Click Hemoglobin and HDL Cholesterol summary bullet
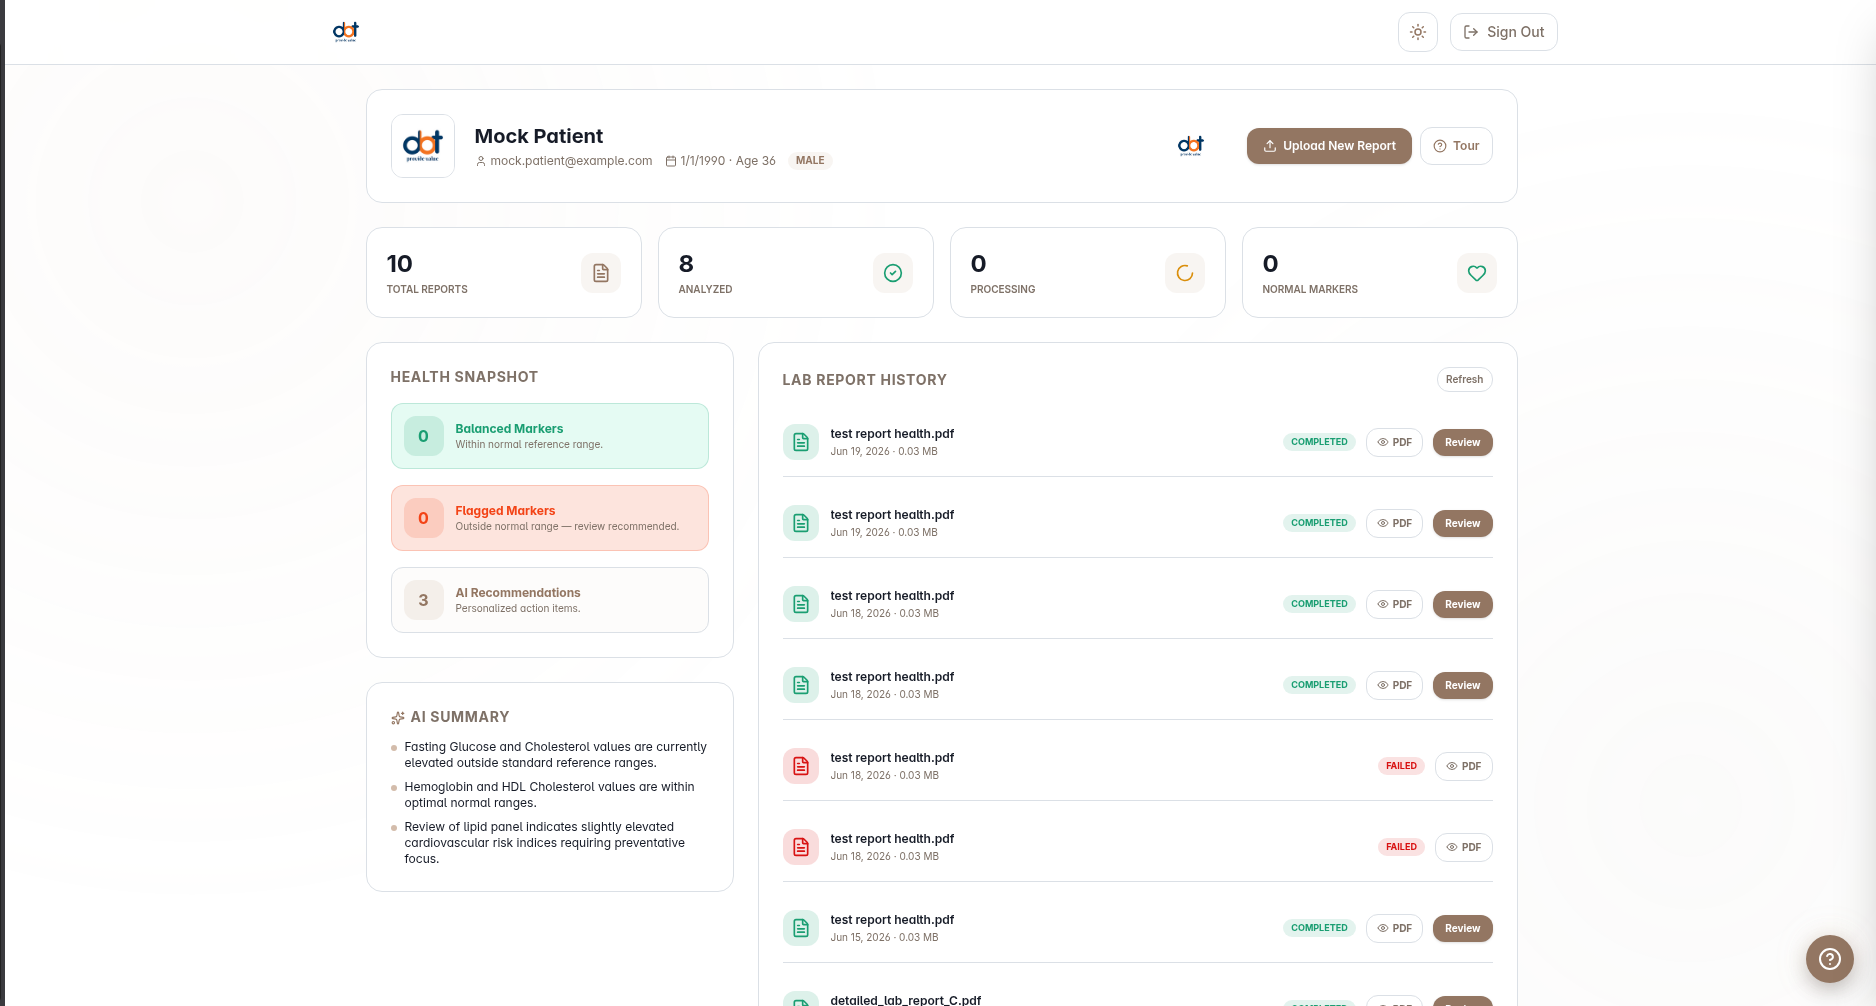1876x1006 pixels. [549, 795]
